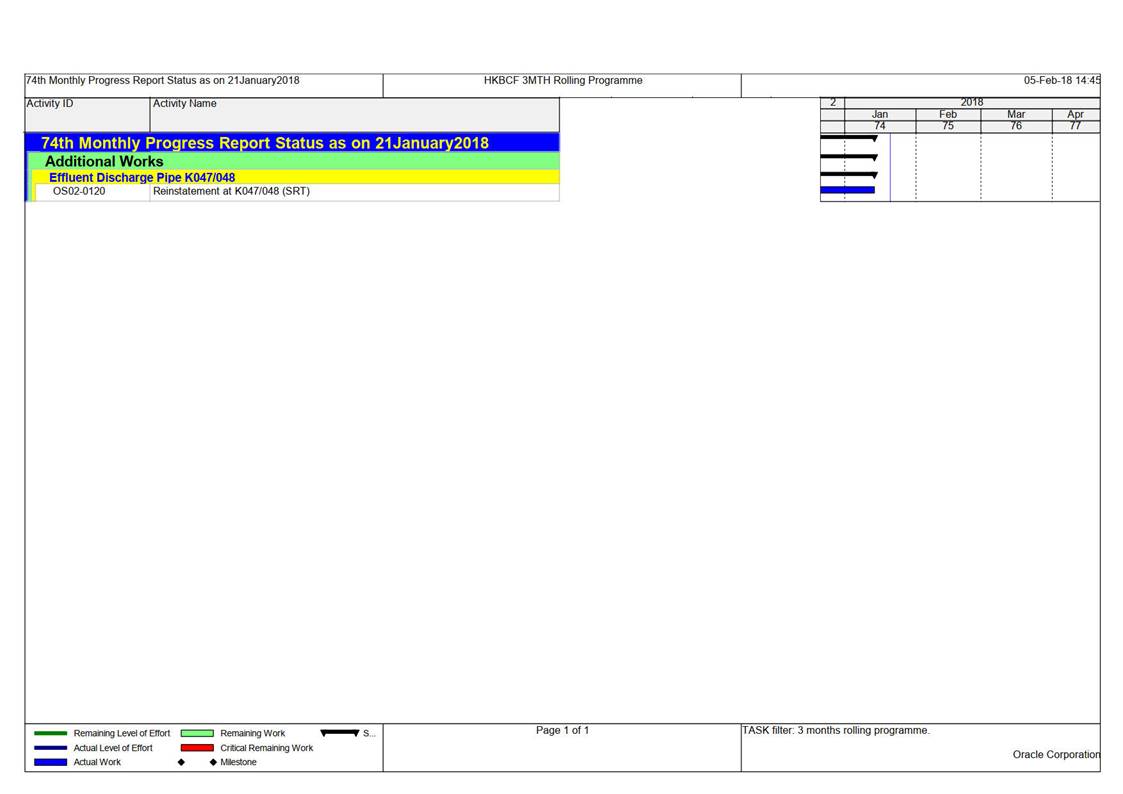Click the HKBCF 3MTH Rolling Programme title
Screen dimensions: 1123x794
(x=563, y=80)
